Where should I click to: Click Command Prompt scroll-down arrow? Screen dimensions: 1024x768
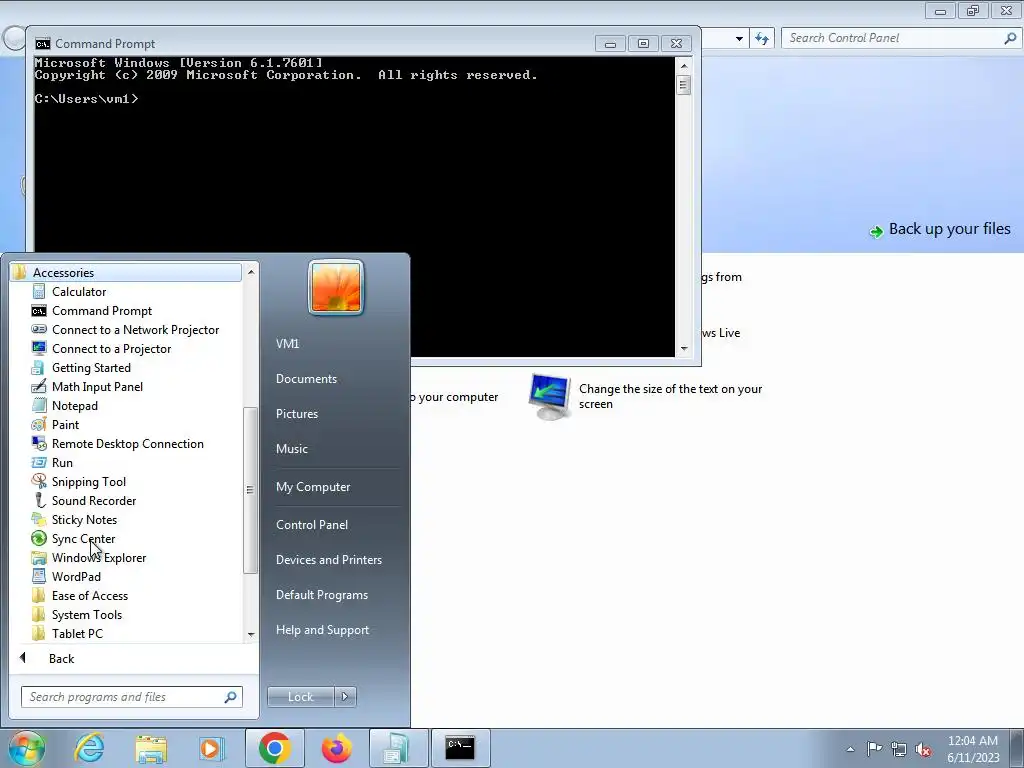coord(684,349)
